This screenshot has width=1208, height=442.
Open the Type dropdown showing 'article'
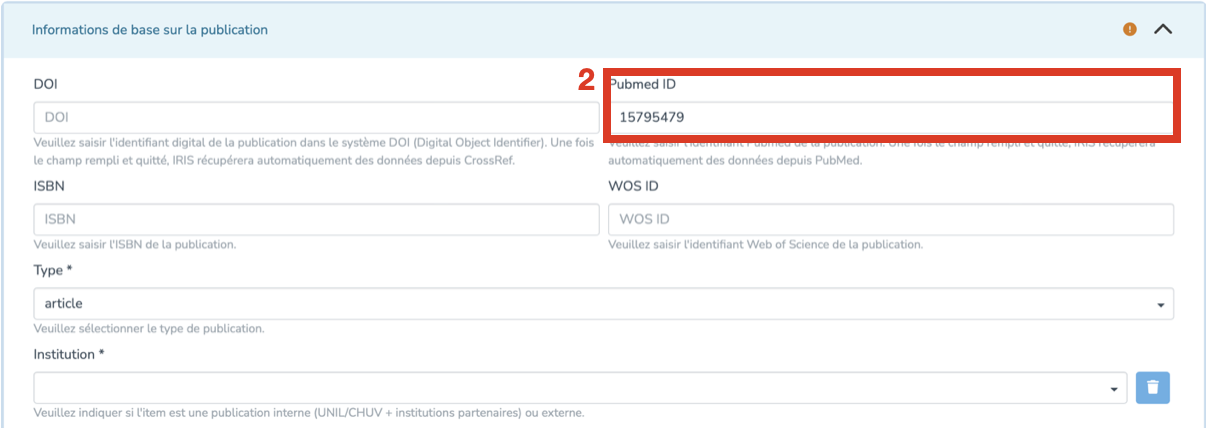[603, 304]
